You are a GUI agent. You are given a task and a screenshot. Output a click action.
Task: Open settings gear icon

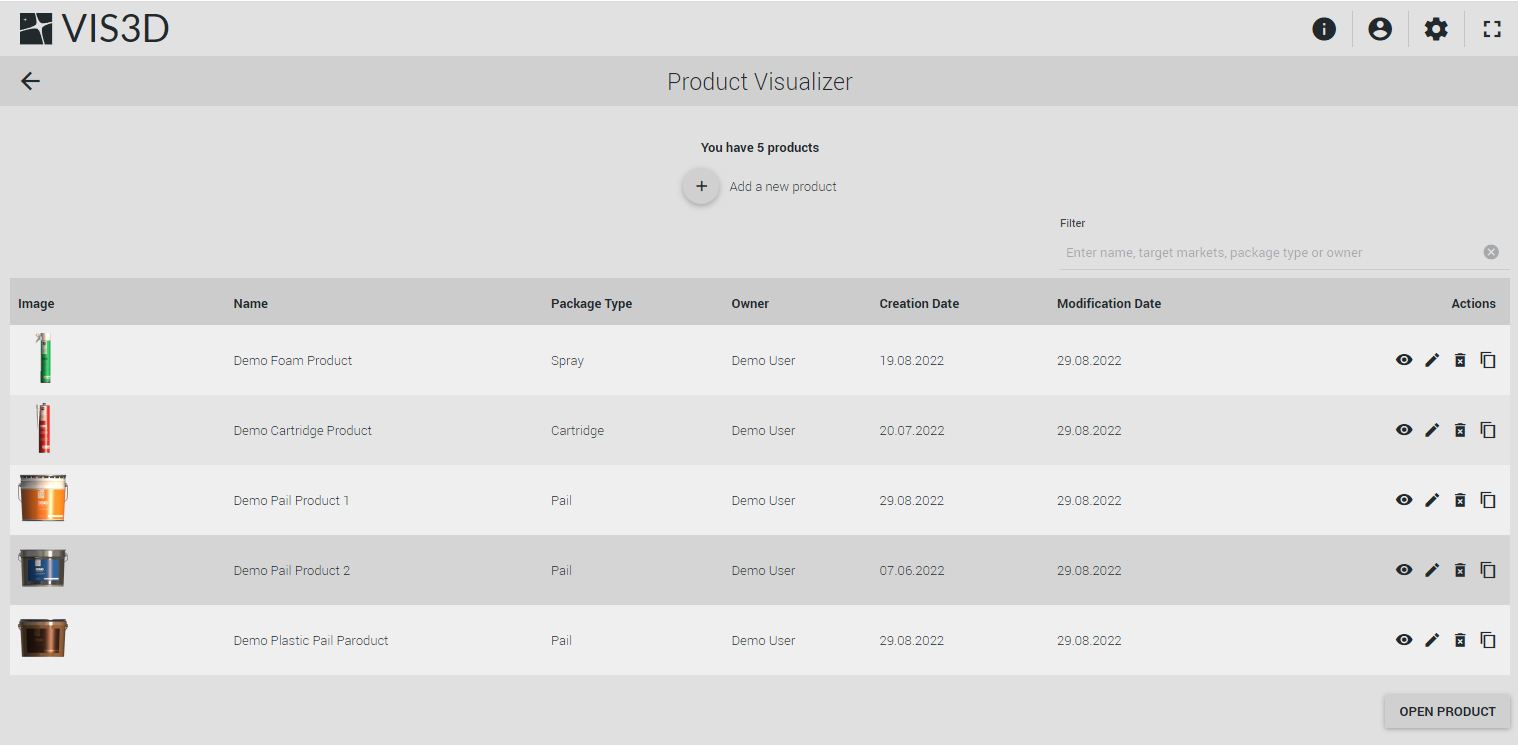(1436, 29)
